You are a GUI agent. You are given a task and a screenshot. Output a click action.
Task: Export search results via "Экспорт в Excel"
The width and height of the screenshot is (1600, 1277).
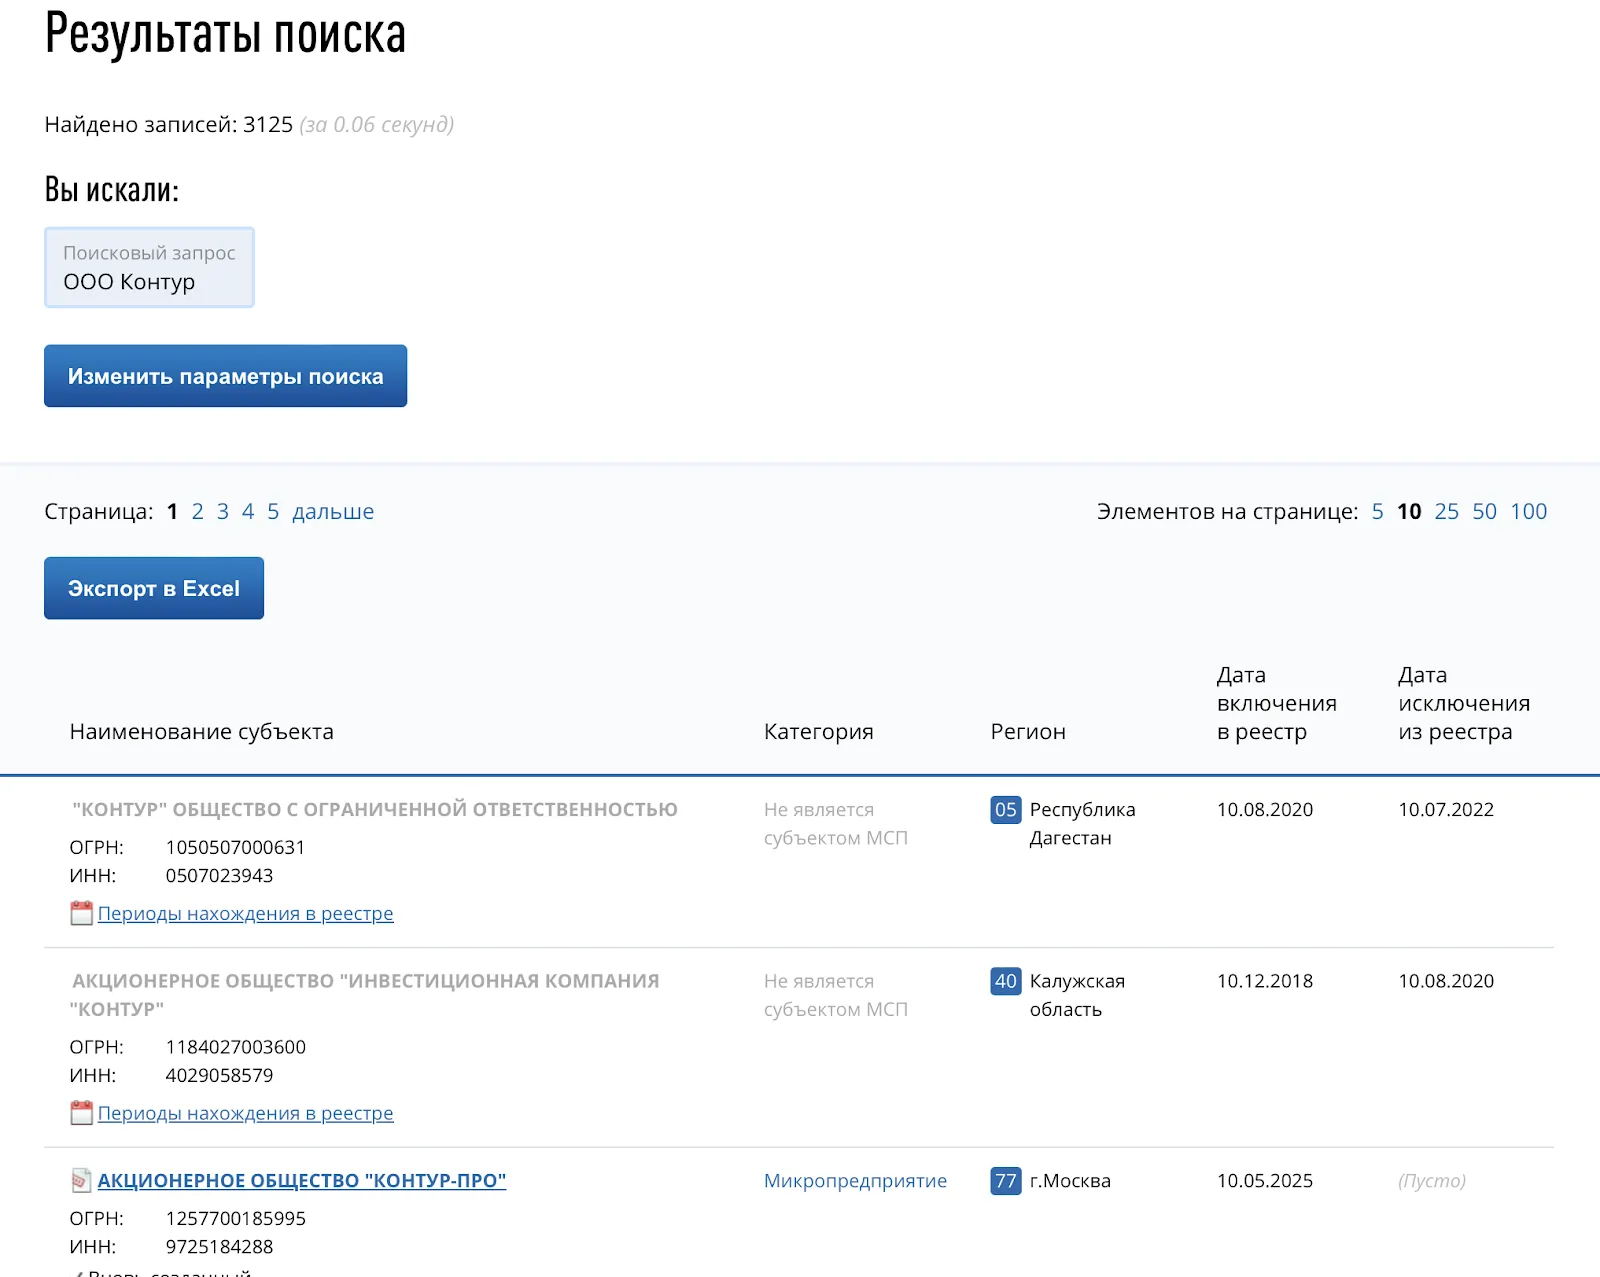coord(153,588)
